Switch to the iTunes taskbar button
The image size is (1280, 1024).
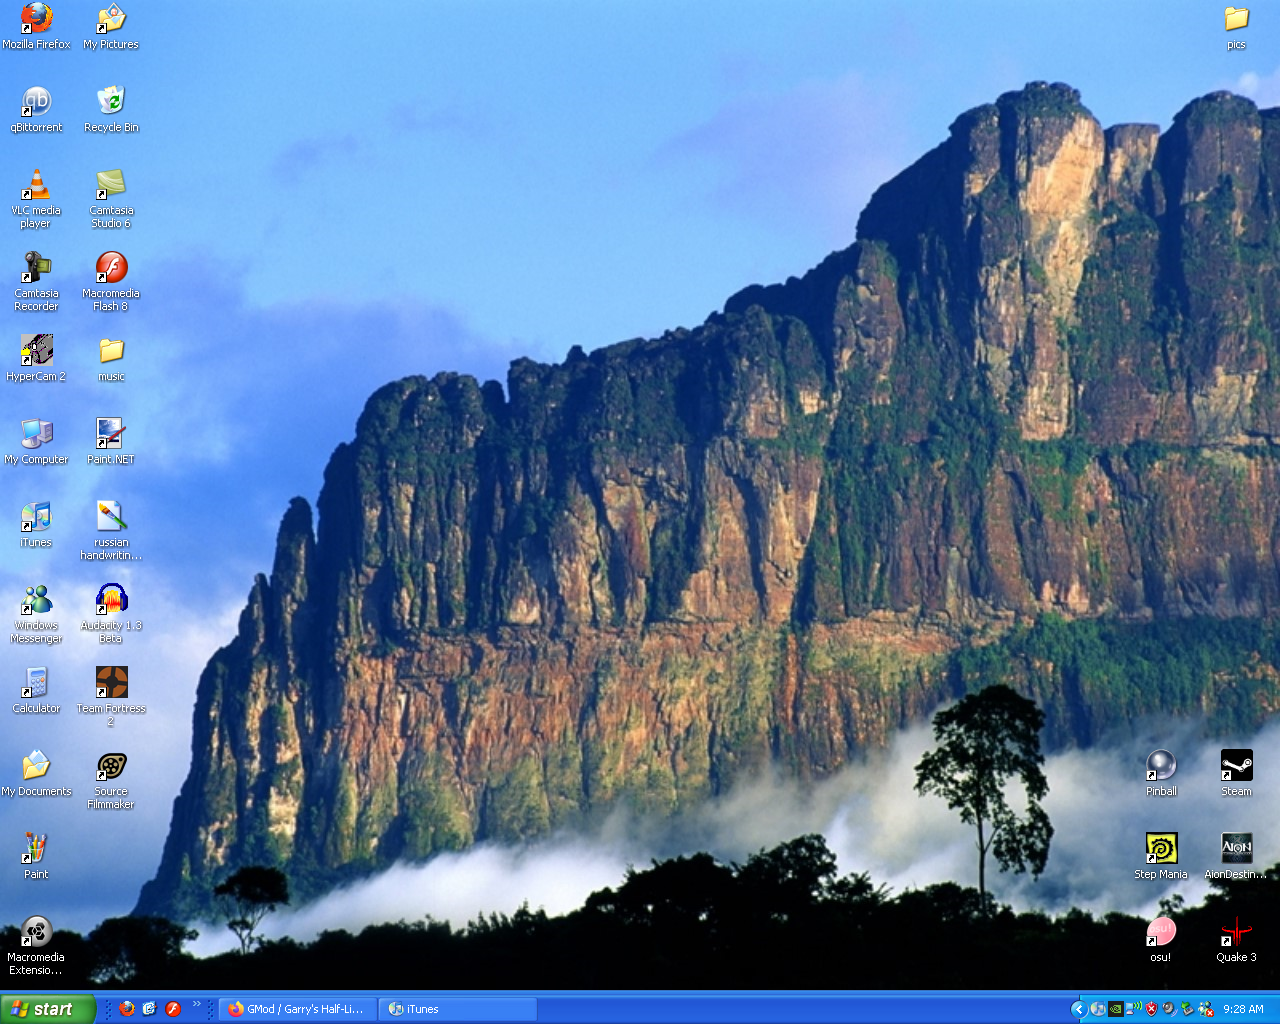tap(457, 1009)
